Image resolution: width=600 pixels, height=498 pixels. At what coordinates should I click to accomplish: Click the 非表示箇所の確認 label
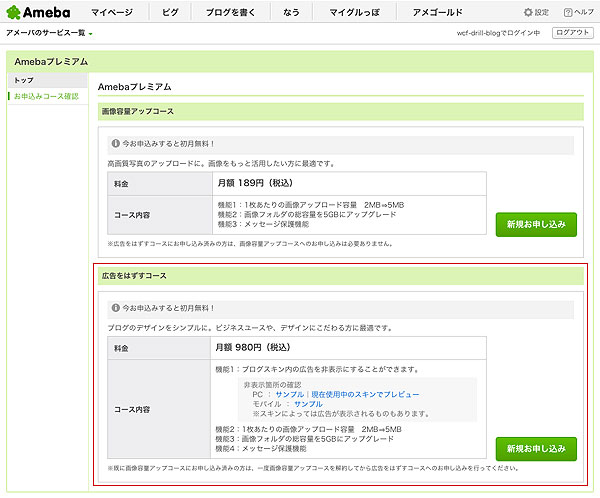(272, 385)
